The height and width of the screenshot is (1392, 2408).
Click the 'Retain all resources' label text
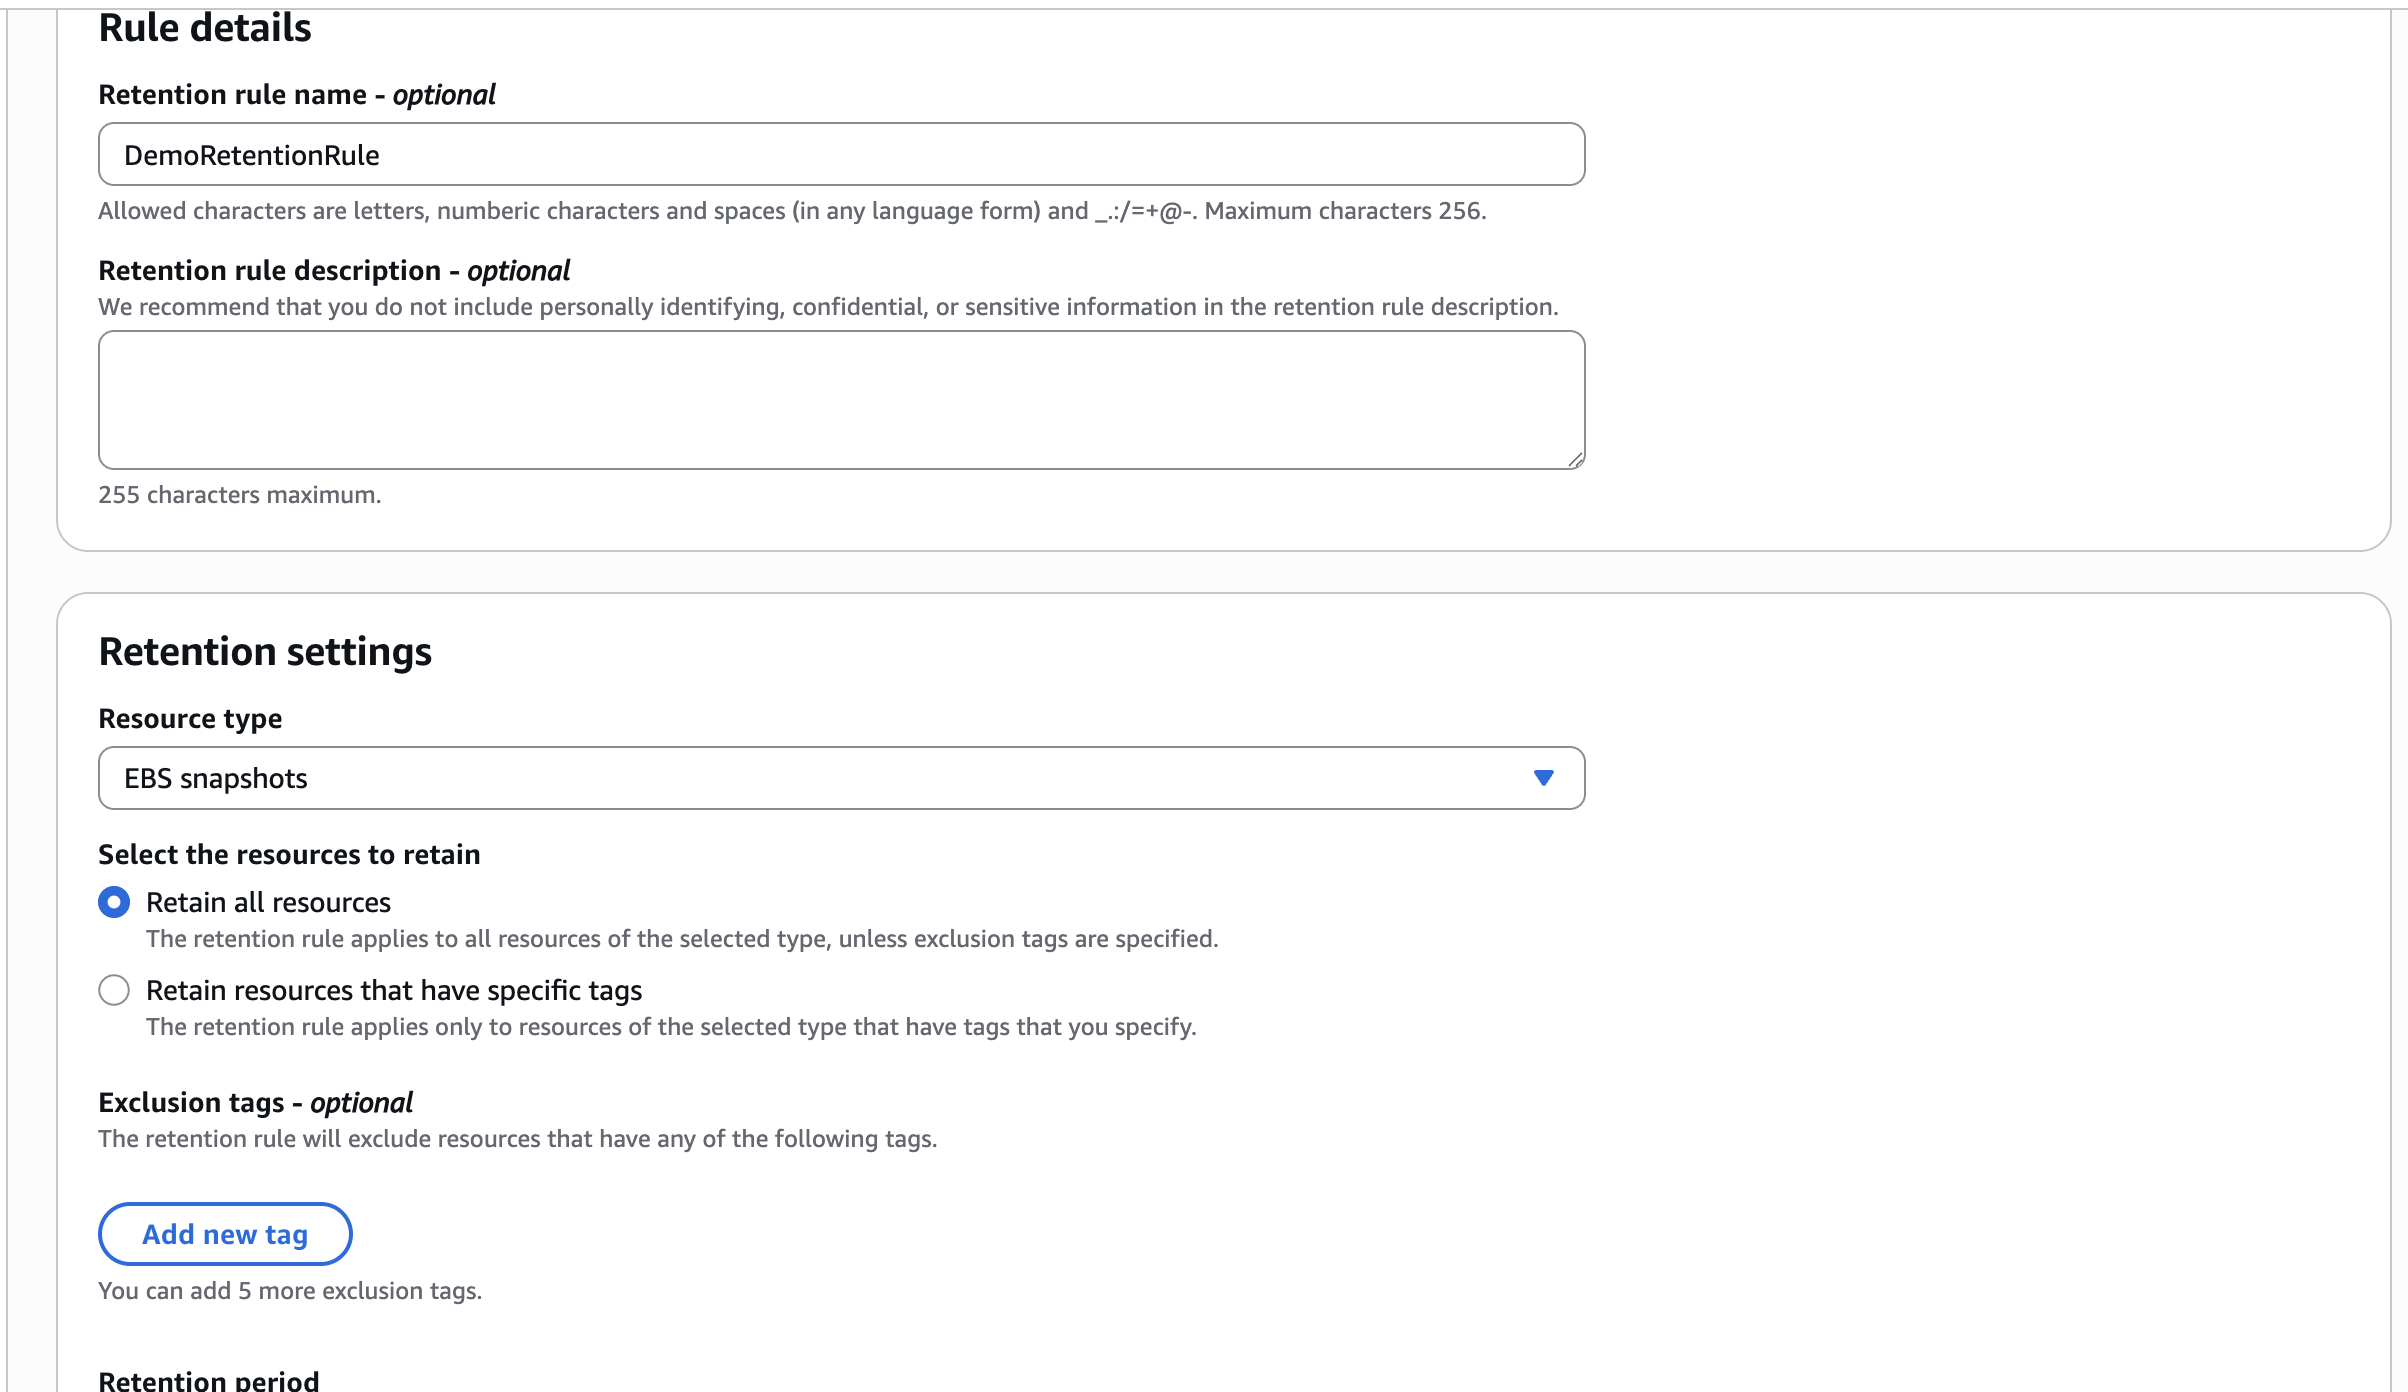point(268,902)
